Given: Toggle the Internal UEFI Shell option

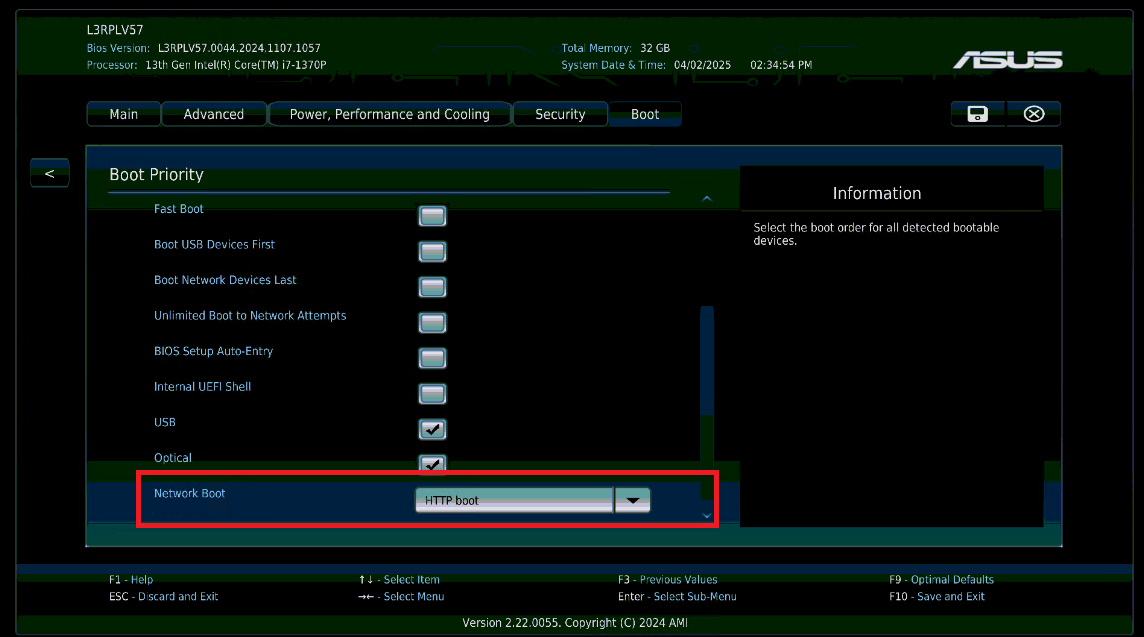Looking at the screenshot, I should pos(432,394).
